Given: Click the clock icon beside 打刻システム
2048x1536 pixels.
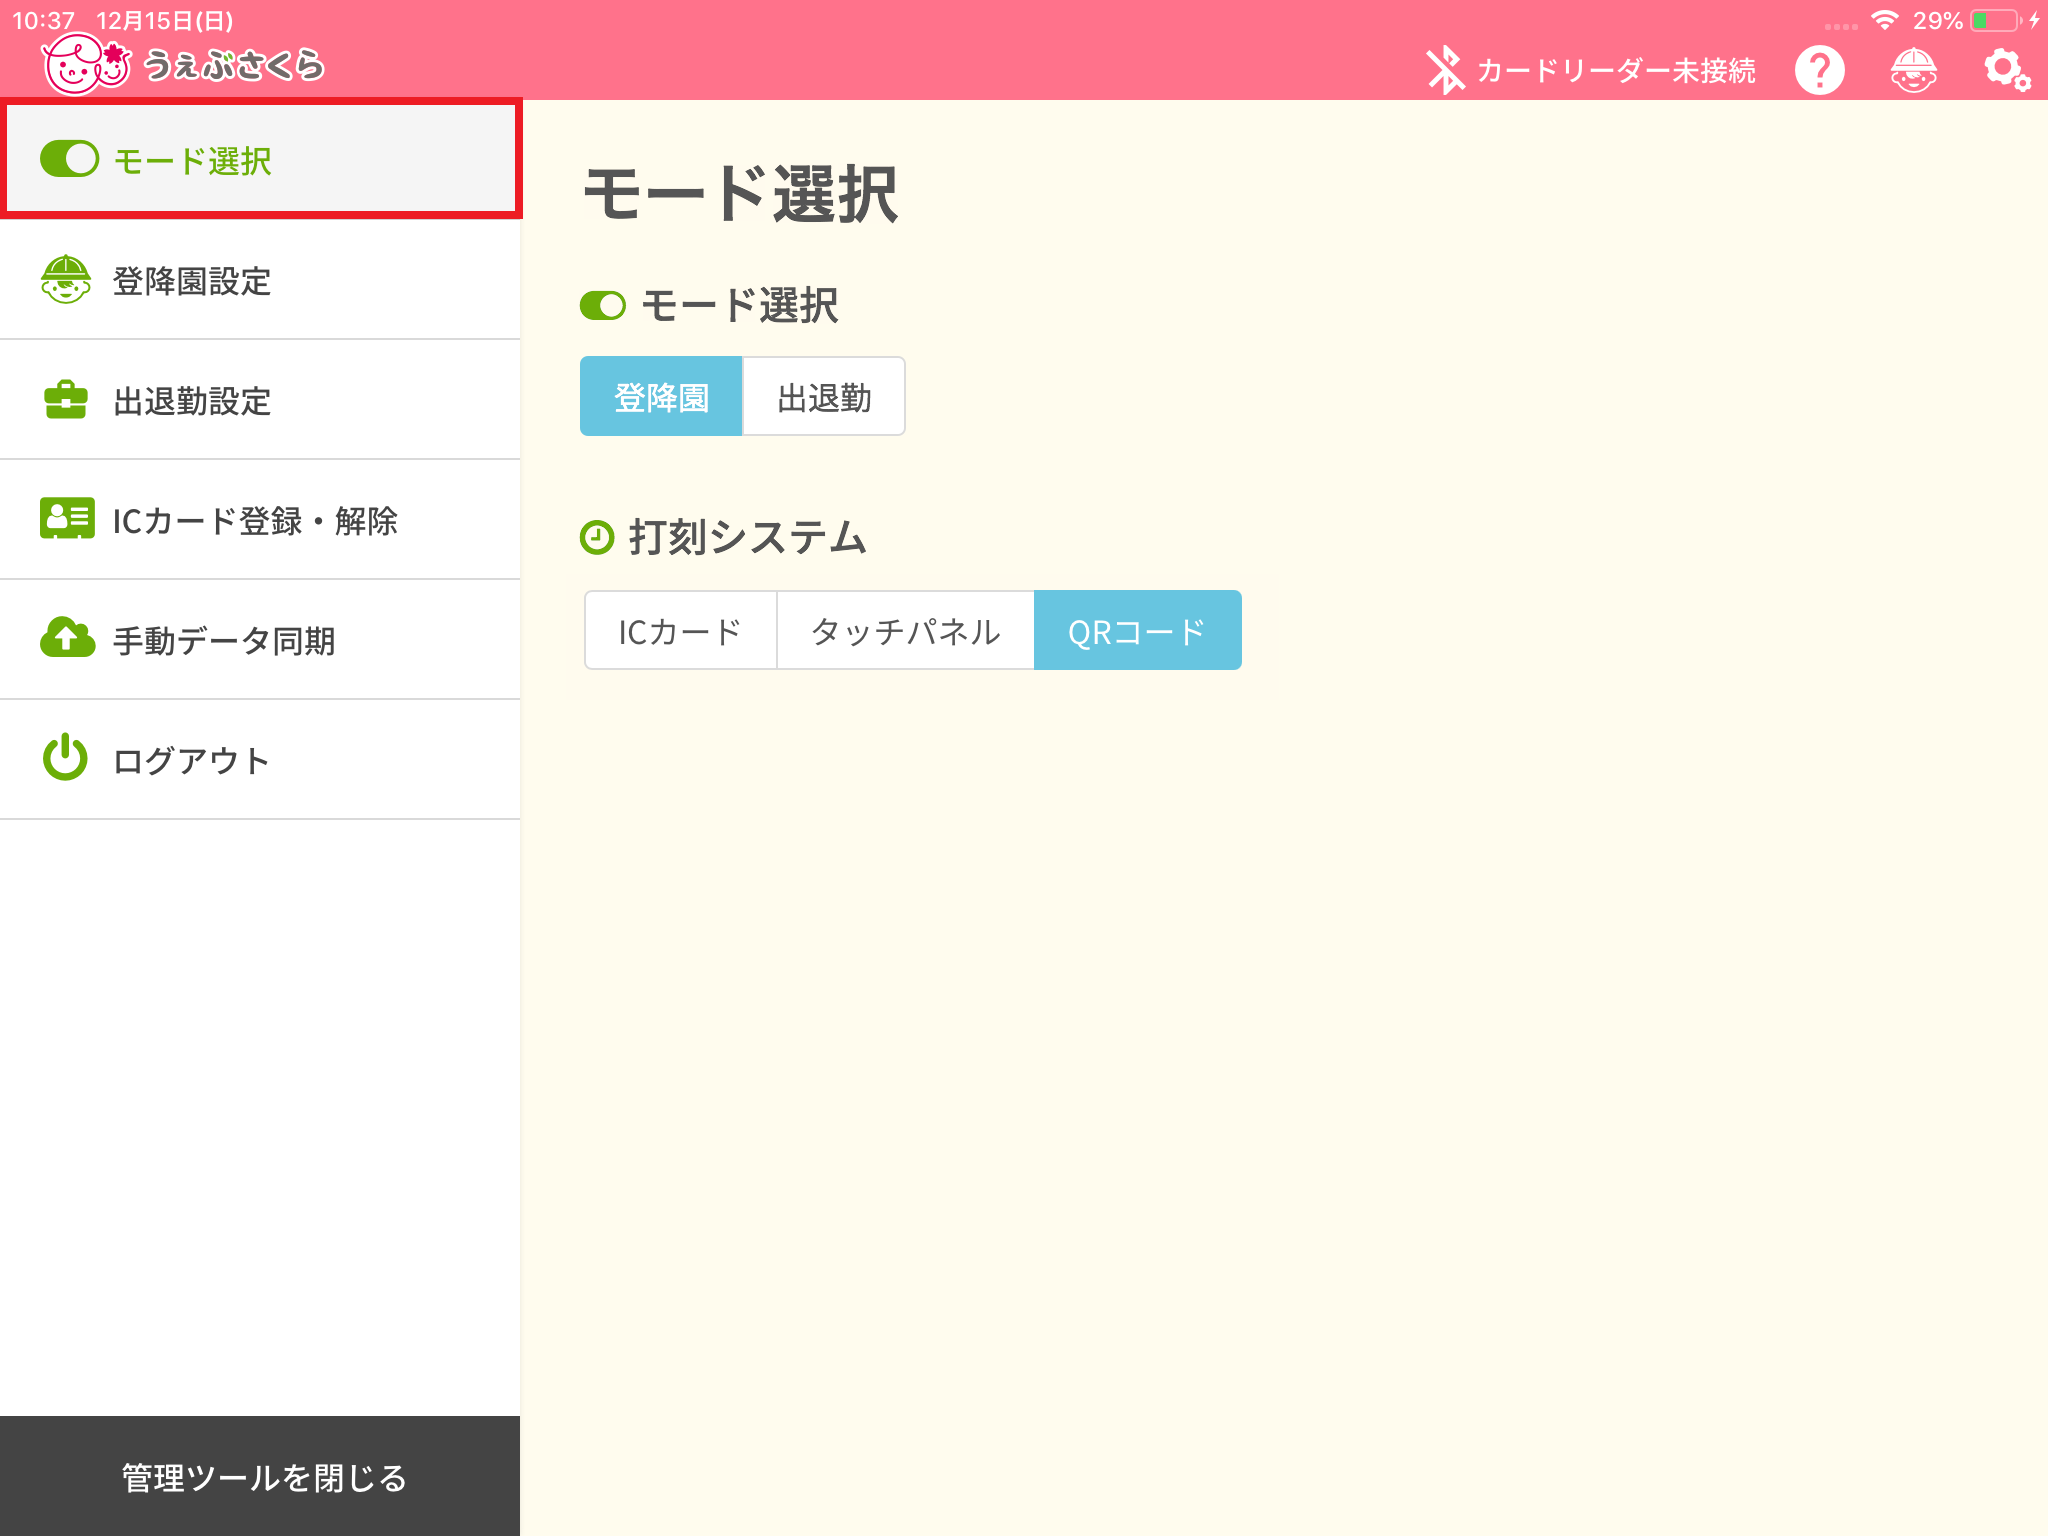Looking at the screenshot, I should [x=597, y=537].
